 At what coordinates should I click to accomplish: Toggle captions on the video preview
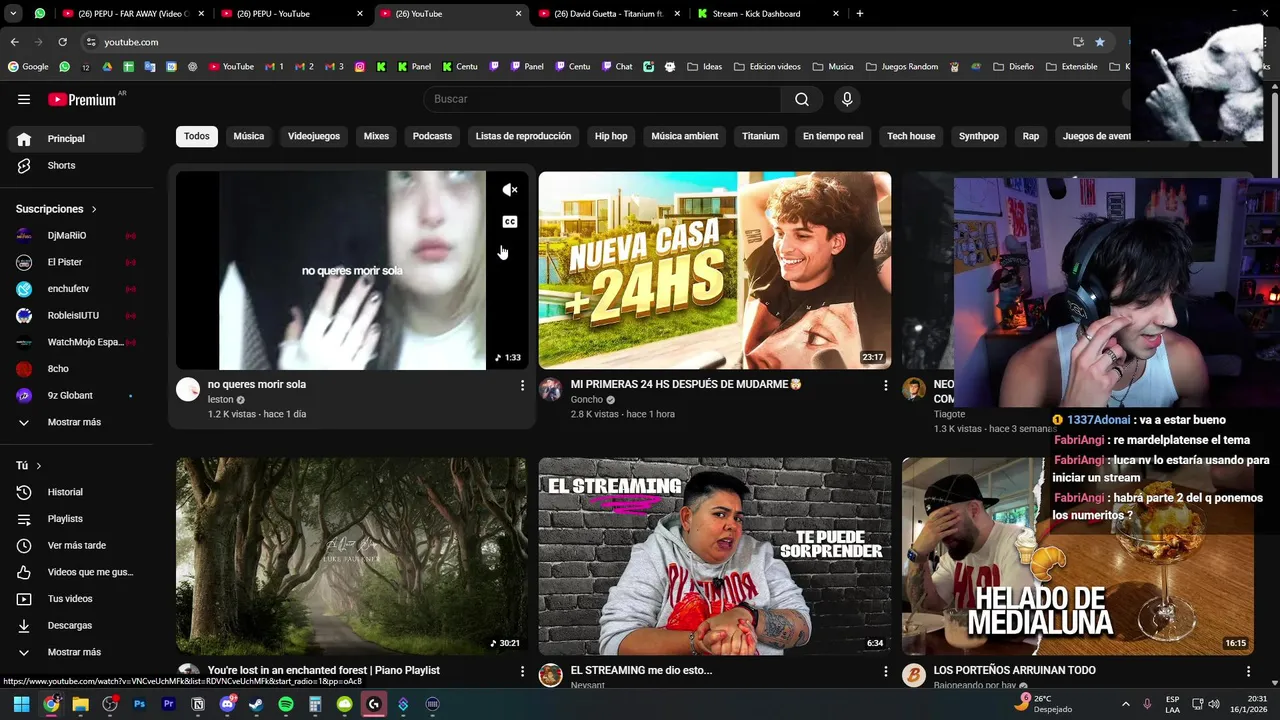509,222
